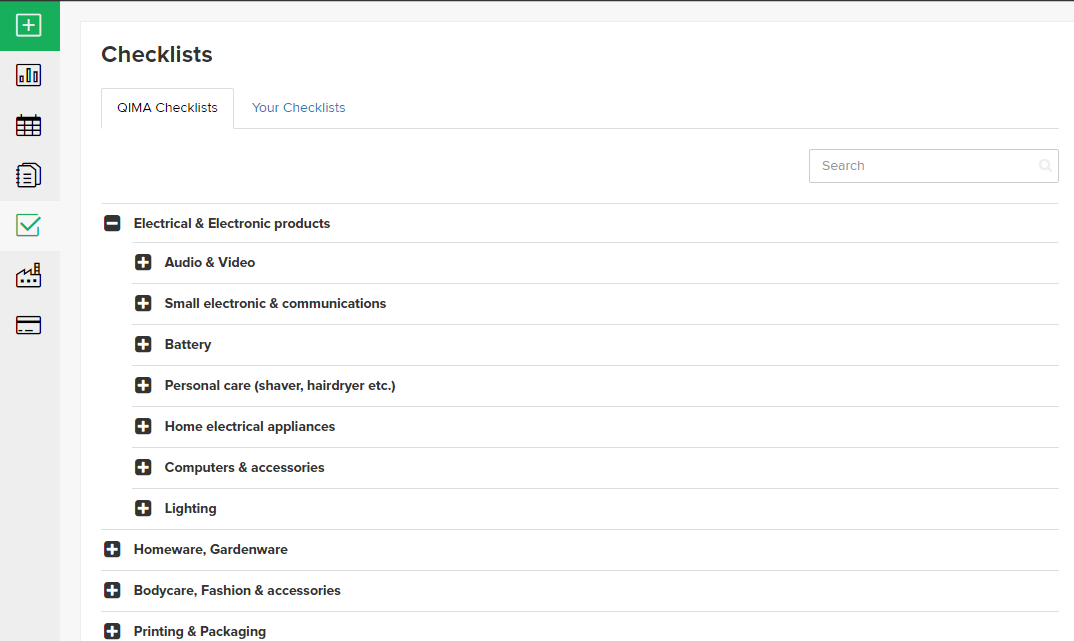Click Printing & Packaging label

(x=200, y=631)
